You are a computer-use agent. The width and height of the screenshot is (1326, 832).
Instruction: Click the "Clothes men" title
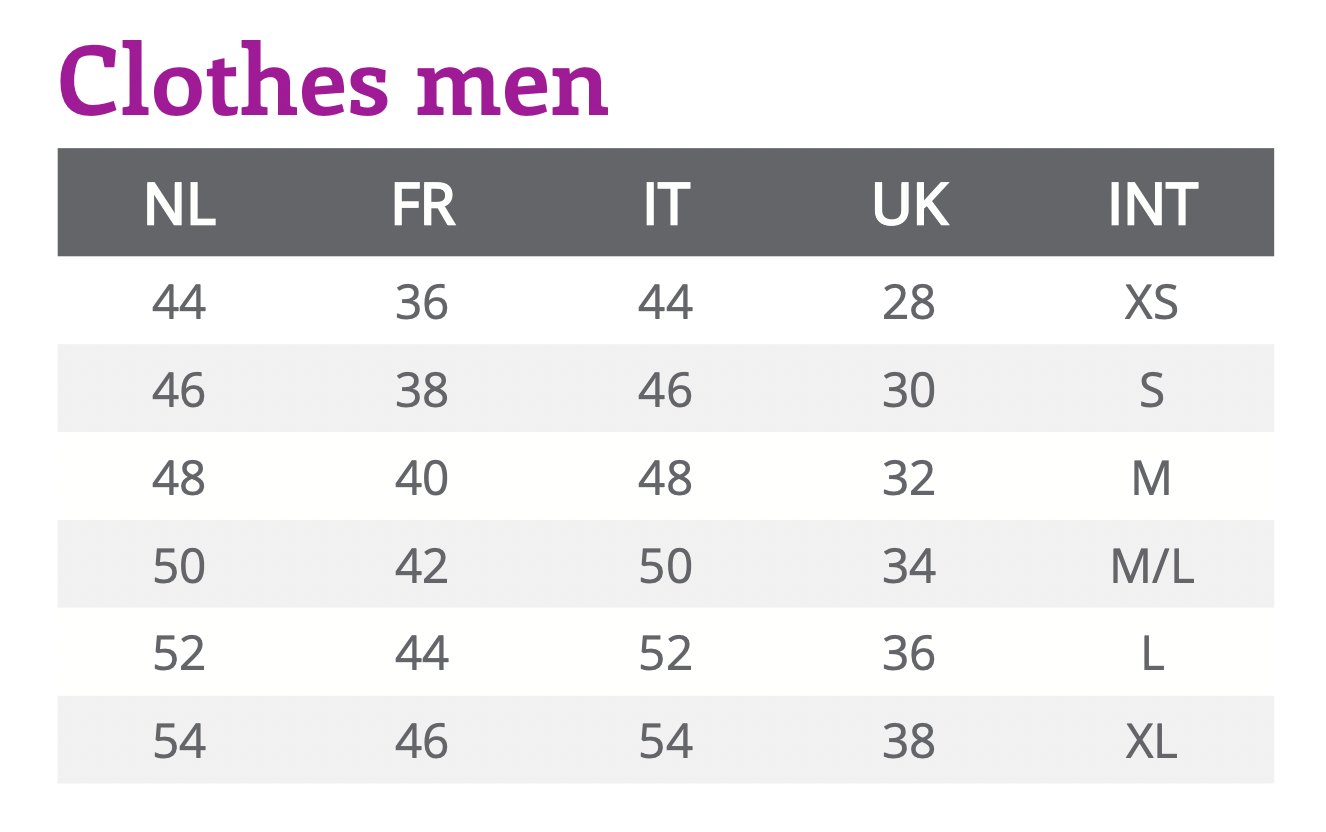[333, 82]
